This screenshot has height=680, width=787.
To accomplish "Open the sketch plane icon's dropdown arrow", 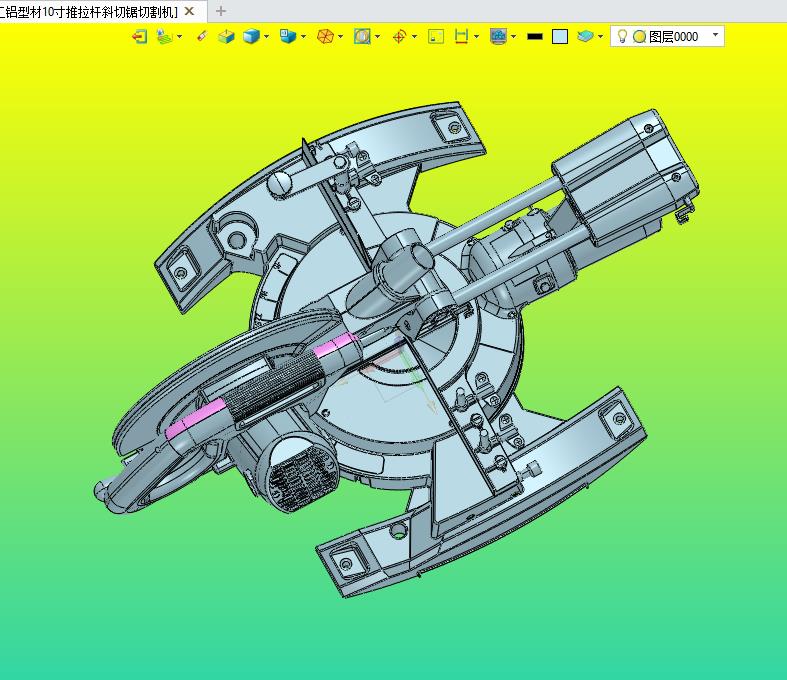I will pos(180,37).
